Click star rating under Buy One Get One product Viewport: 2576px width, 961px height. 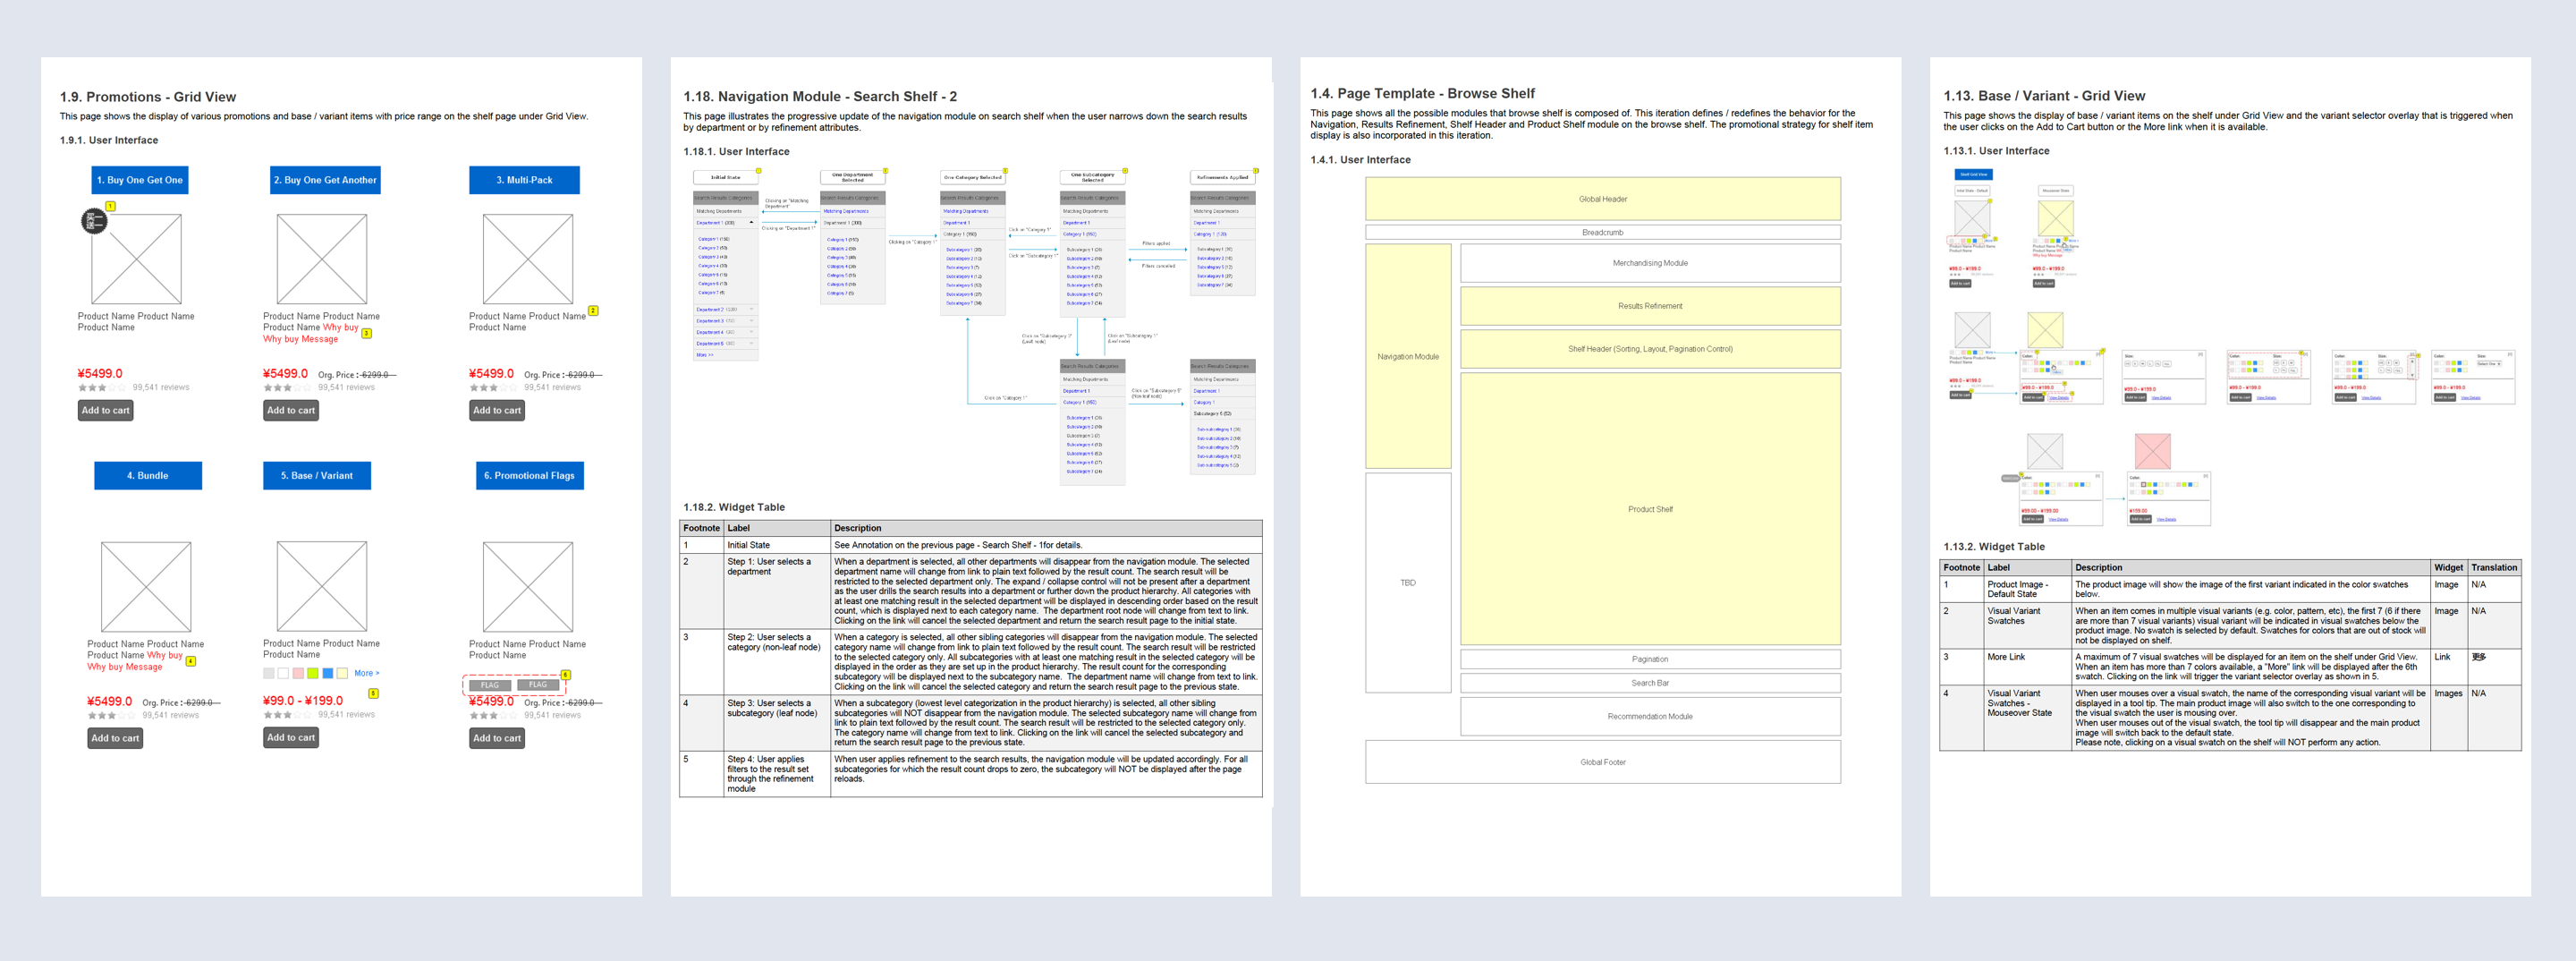pos(92,388)
